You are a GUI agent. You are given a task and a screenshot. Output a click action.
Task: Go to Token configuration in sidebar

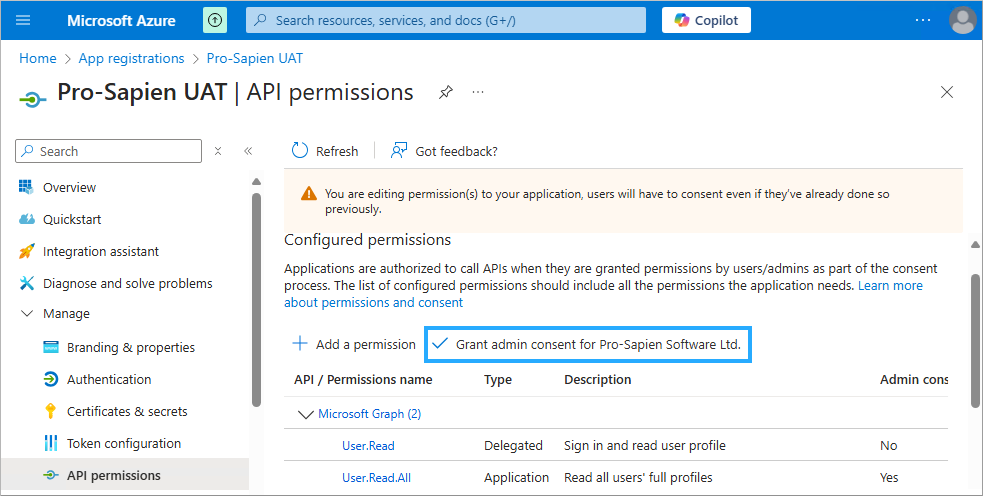coord(123,444)
